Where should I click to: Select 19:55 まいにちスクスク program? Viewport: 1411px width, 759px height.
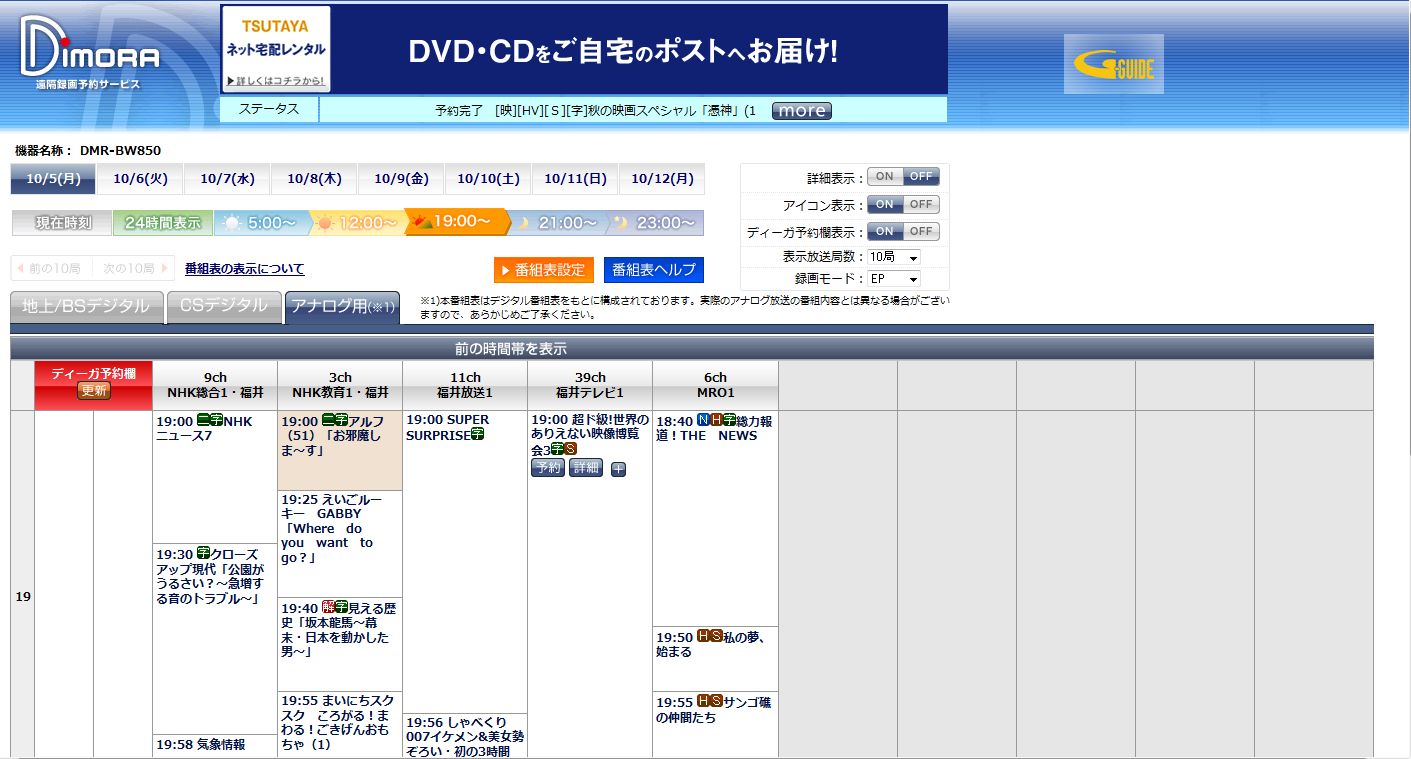(x=340, y=725)
